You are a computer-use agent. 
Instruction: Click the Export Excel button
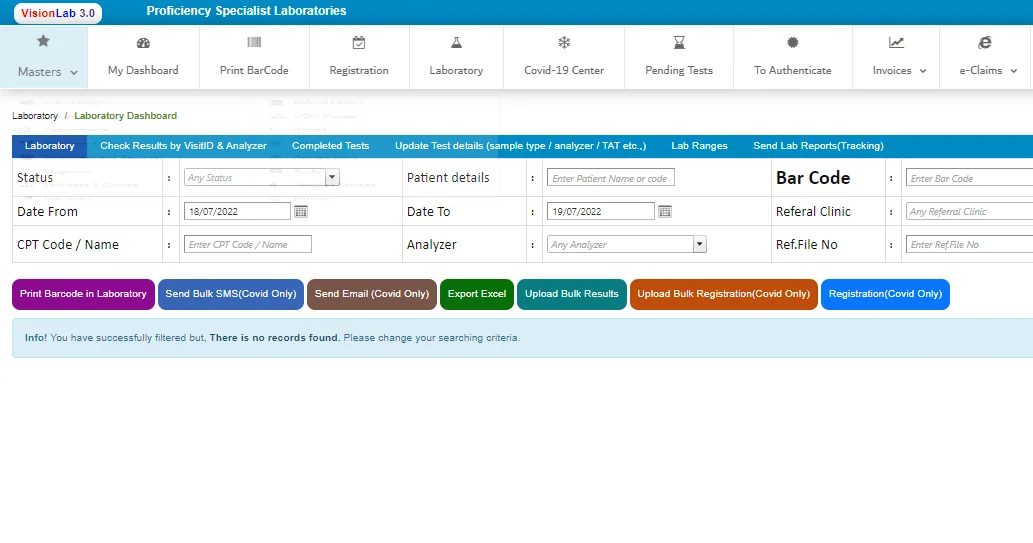(476, 294)
